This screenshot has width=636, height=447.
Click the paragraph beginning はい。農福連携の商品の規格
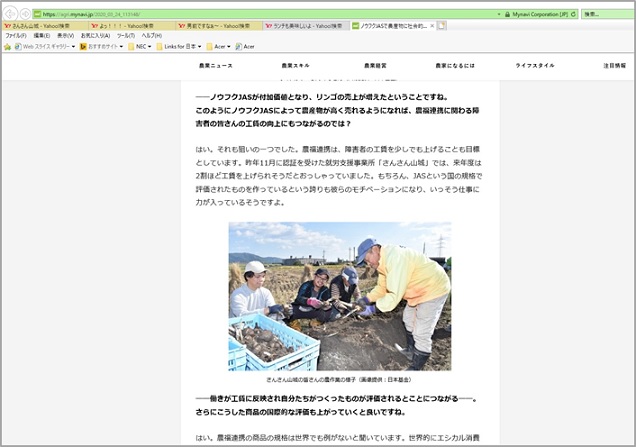[x=337, y=438]
